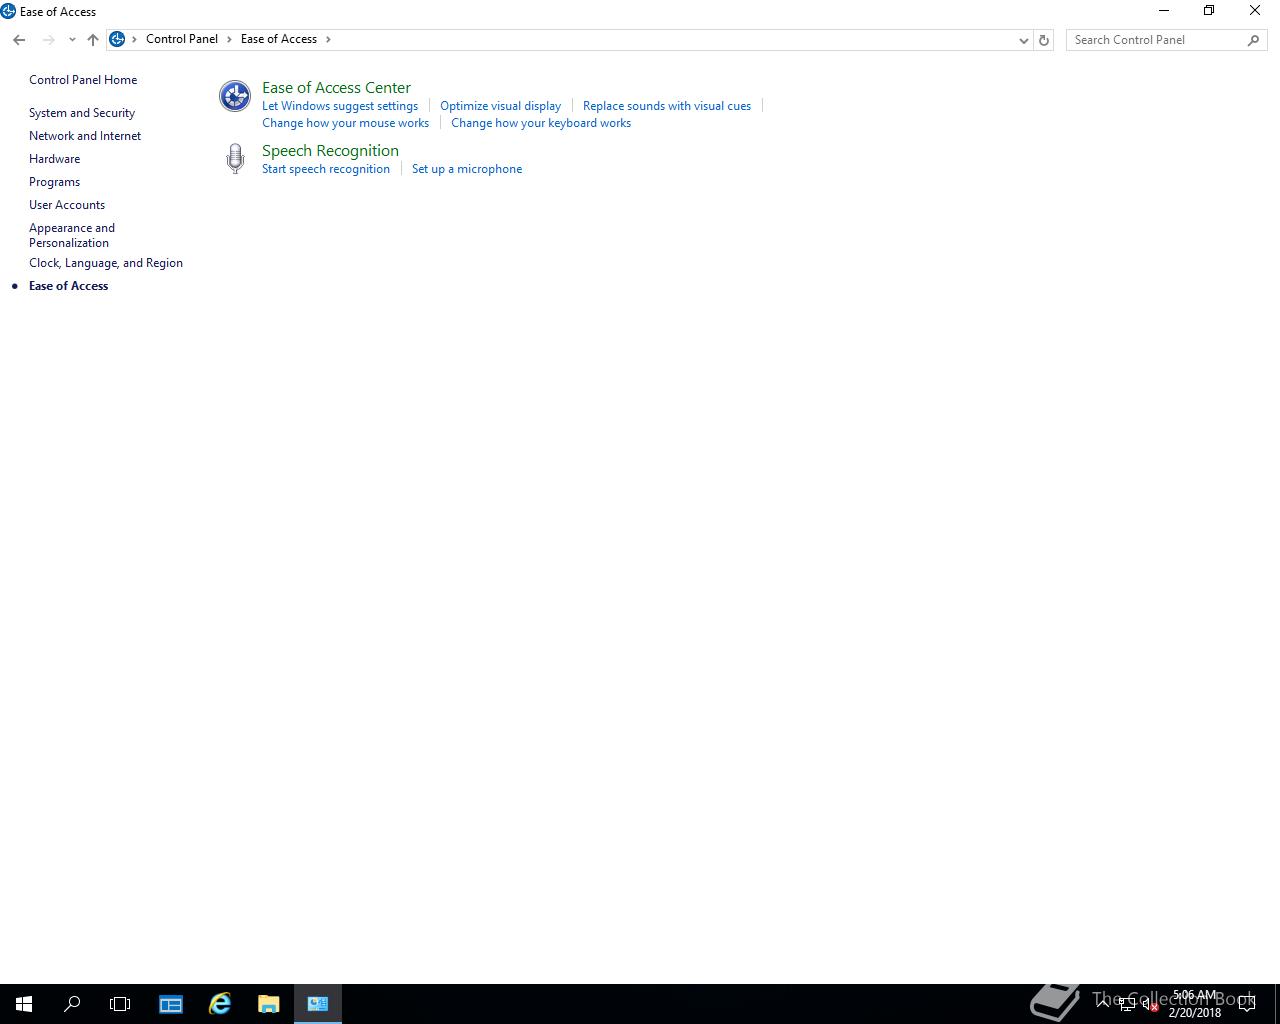
Task: Expand the chevron after Ease of Access breadcrumb
Action: 328,39
